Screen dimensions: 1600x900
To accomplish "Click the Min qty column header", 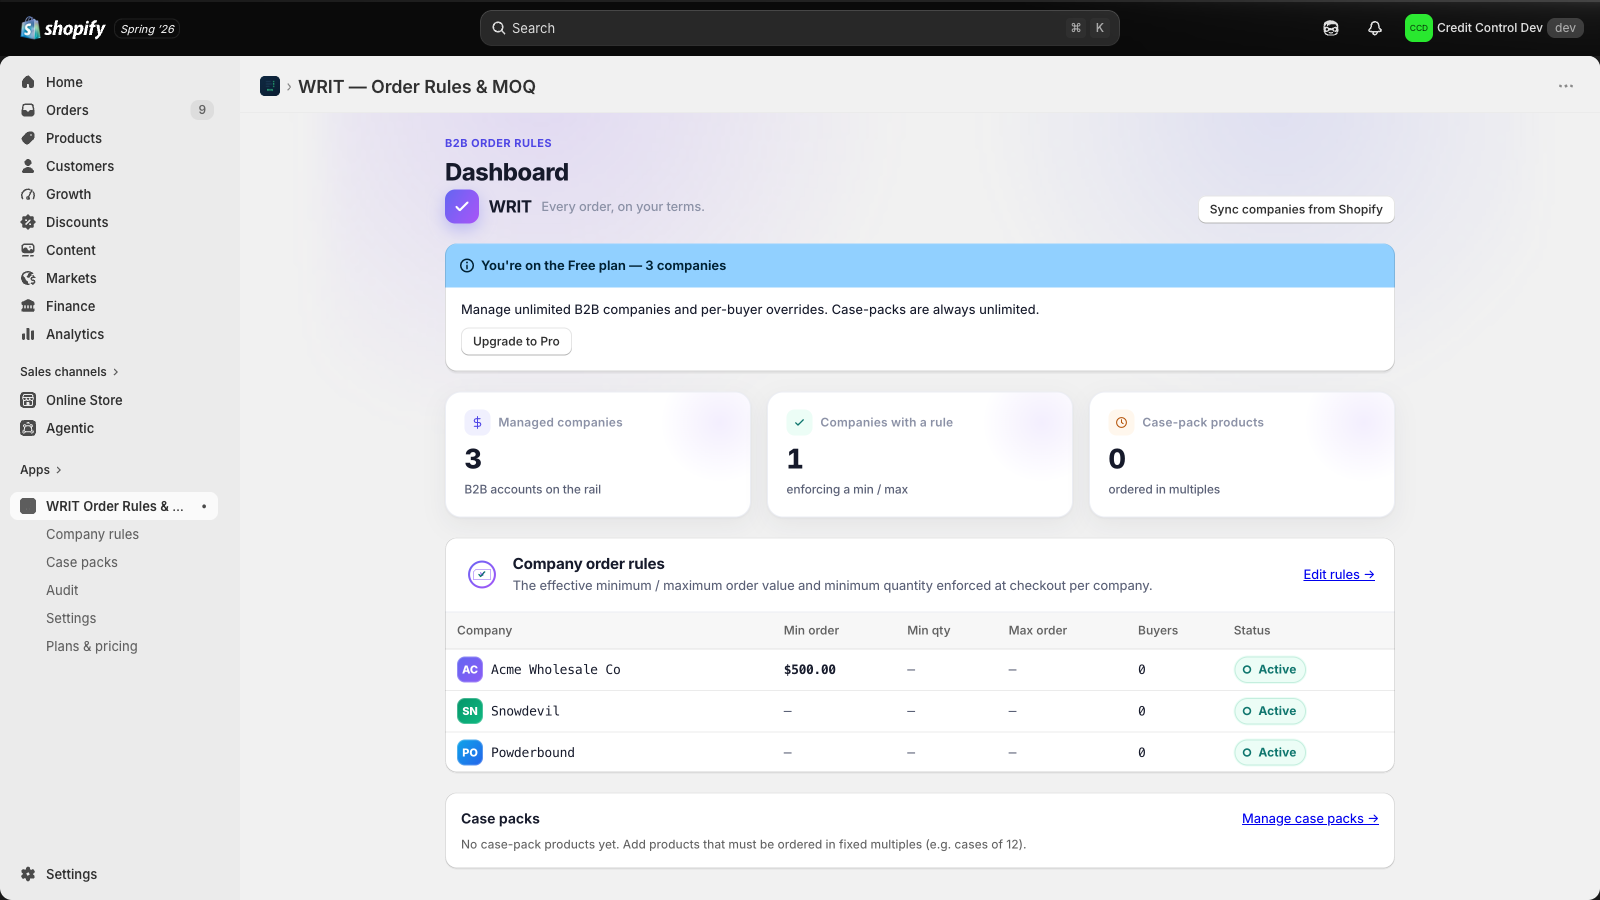I will [929, 631].
